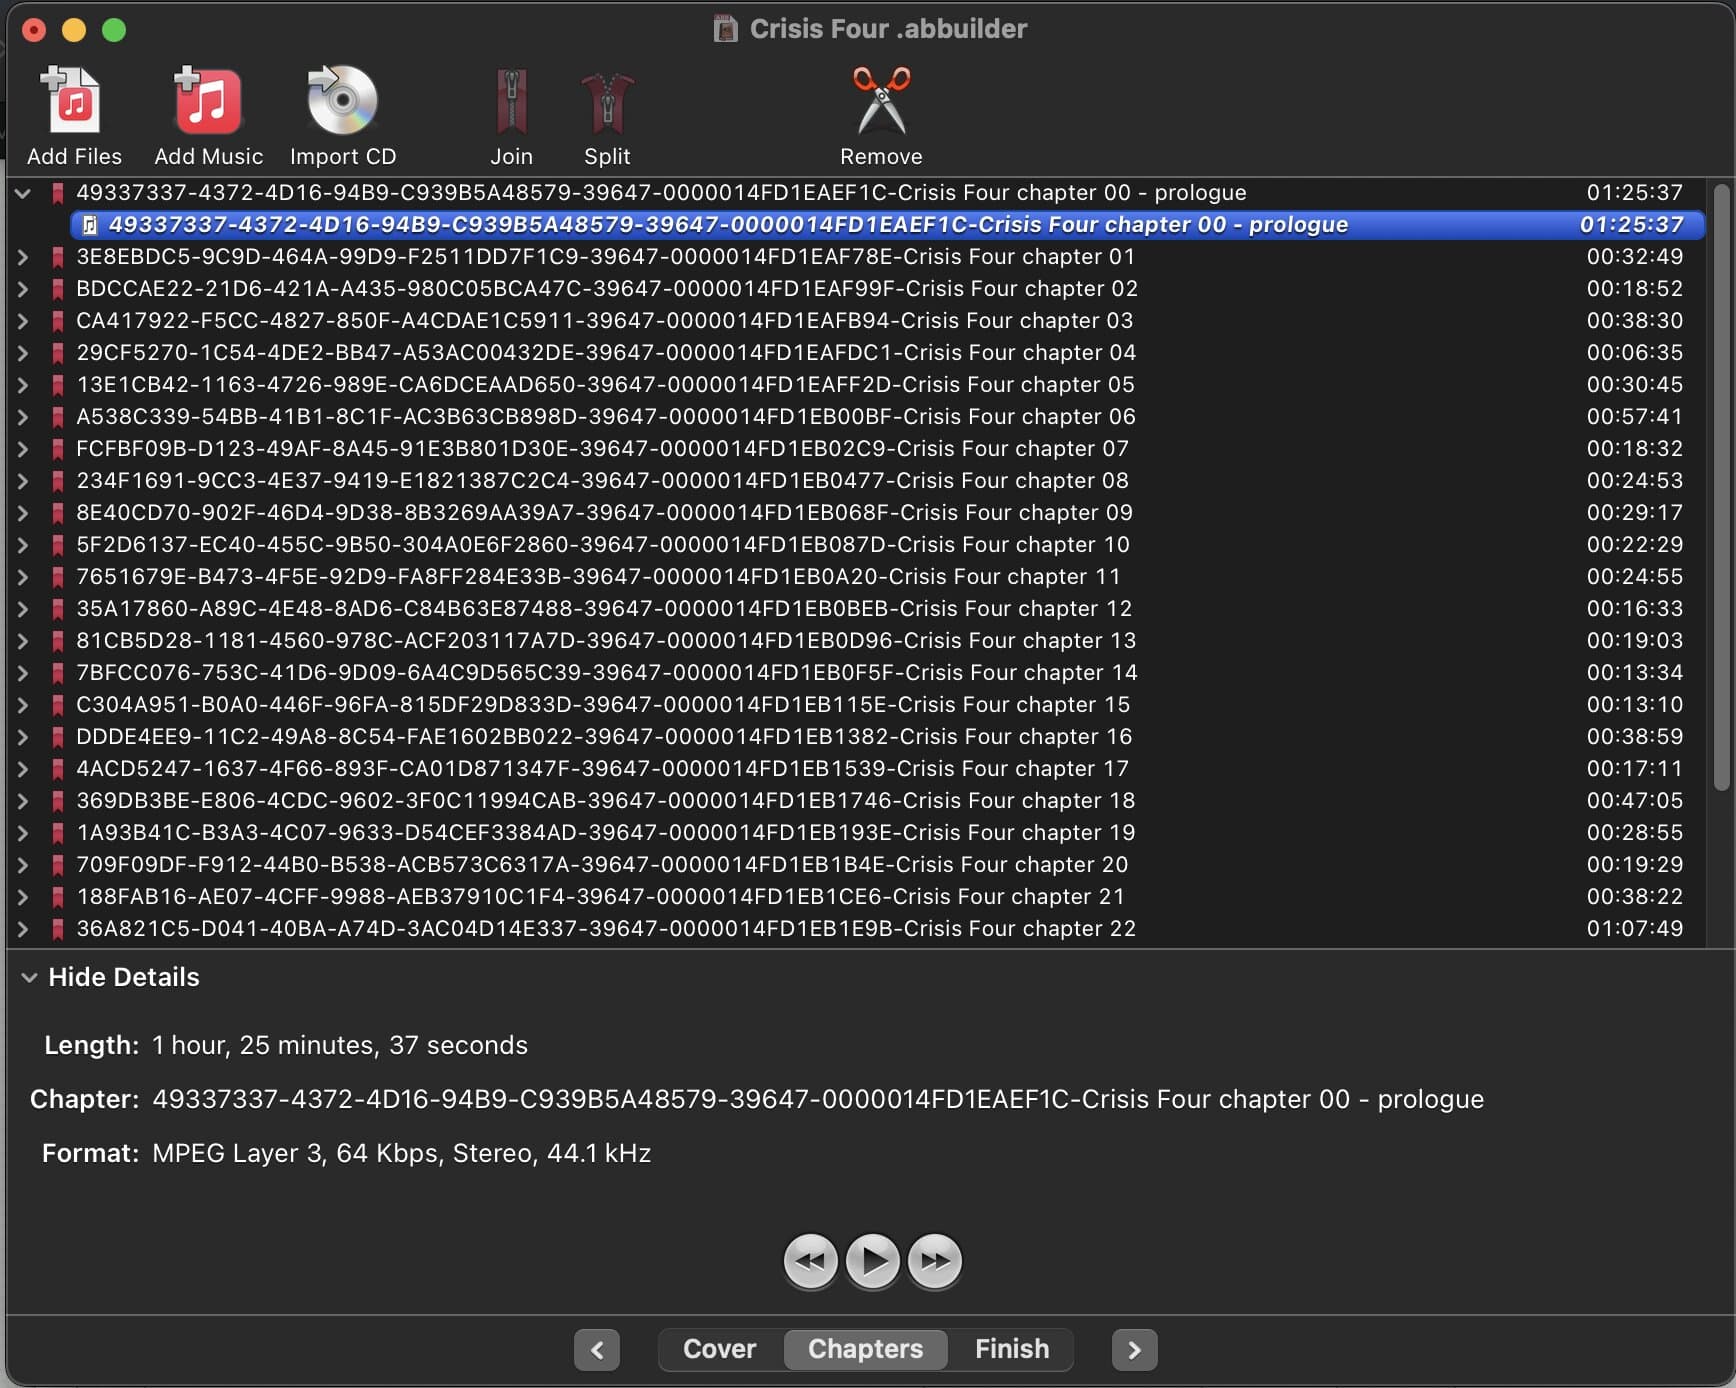The image size is (1736, 1388).
Task: Click the fast-forward playback button
Action: [935, 1260]
